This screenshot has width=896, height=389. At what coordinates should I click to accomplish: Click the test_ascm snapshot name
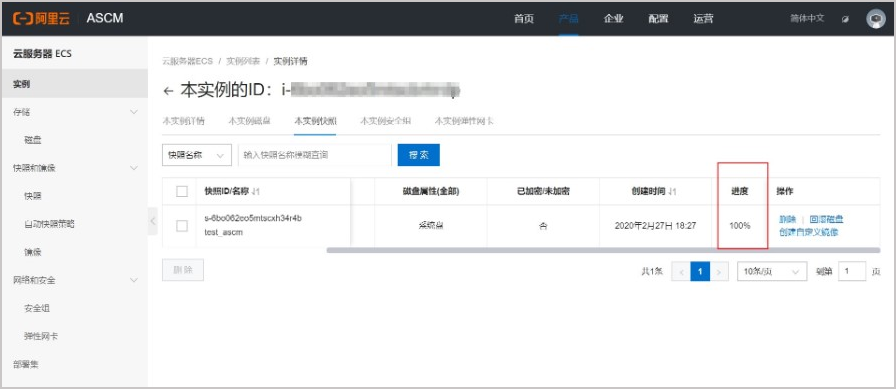(x=223, y=232)
